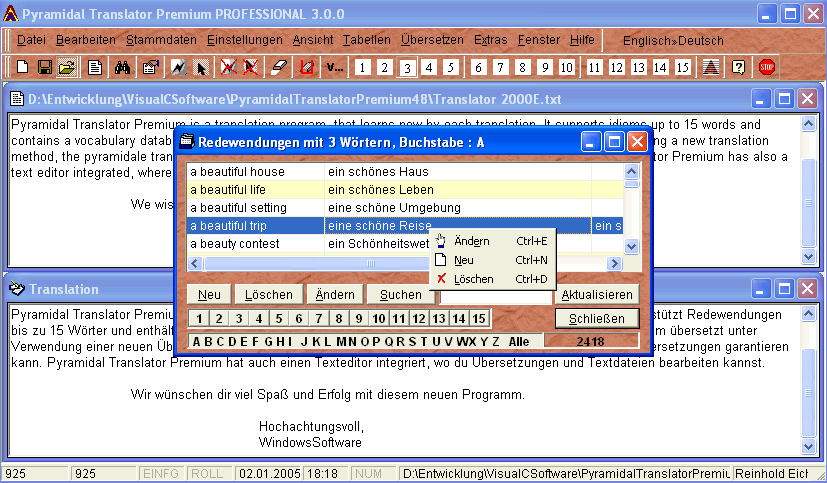The image size is (827, 483).
Task: Click the lightning bolt translate icon
Action: click(x=178, y=67)
